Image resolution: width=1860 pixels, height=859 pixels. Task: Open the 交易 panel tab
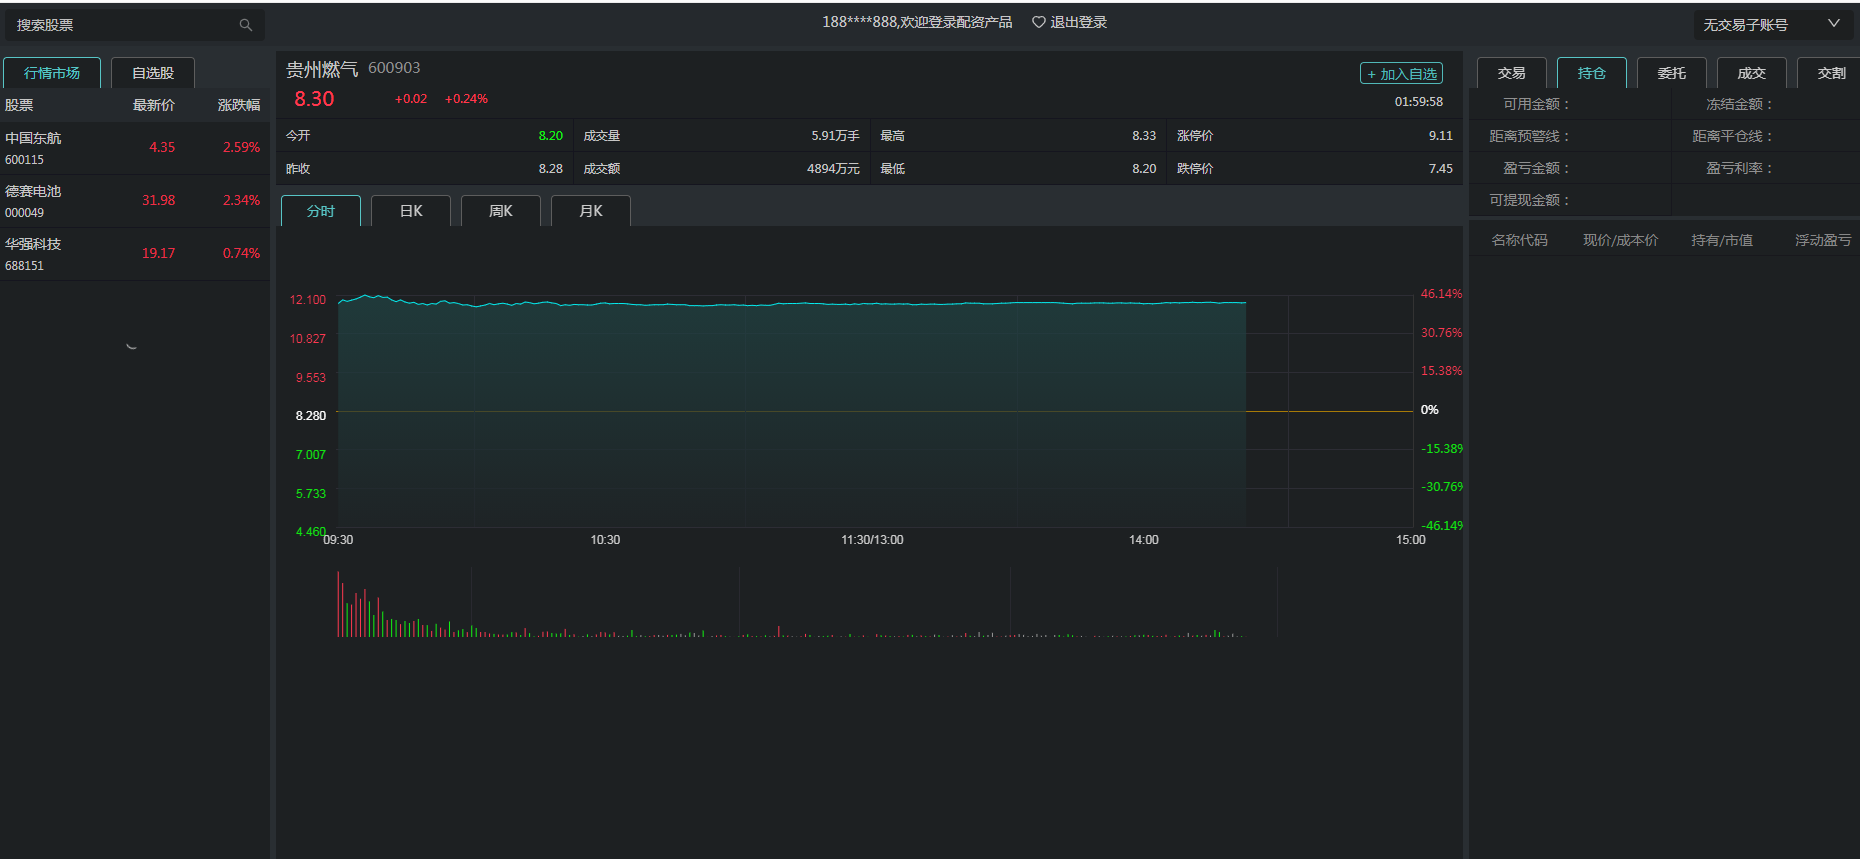coord(1511,73)
